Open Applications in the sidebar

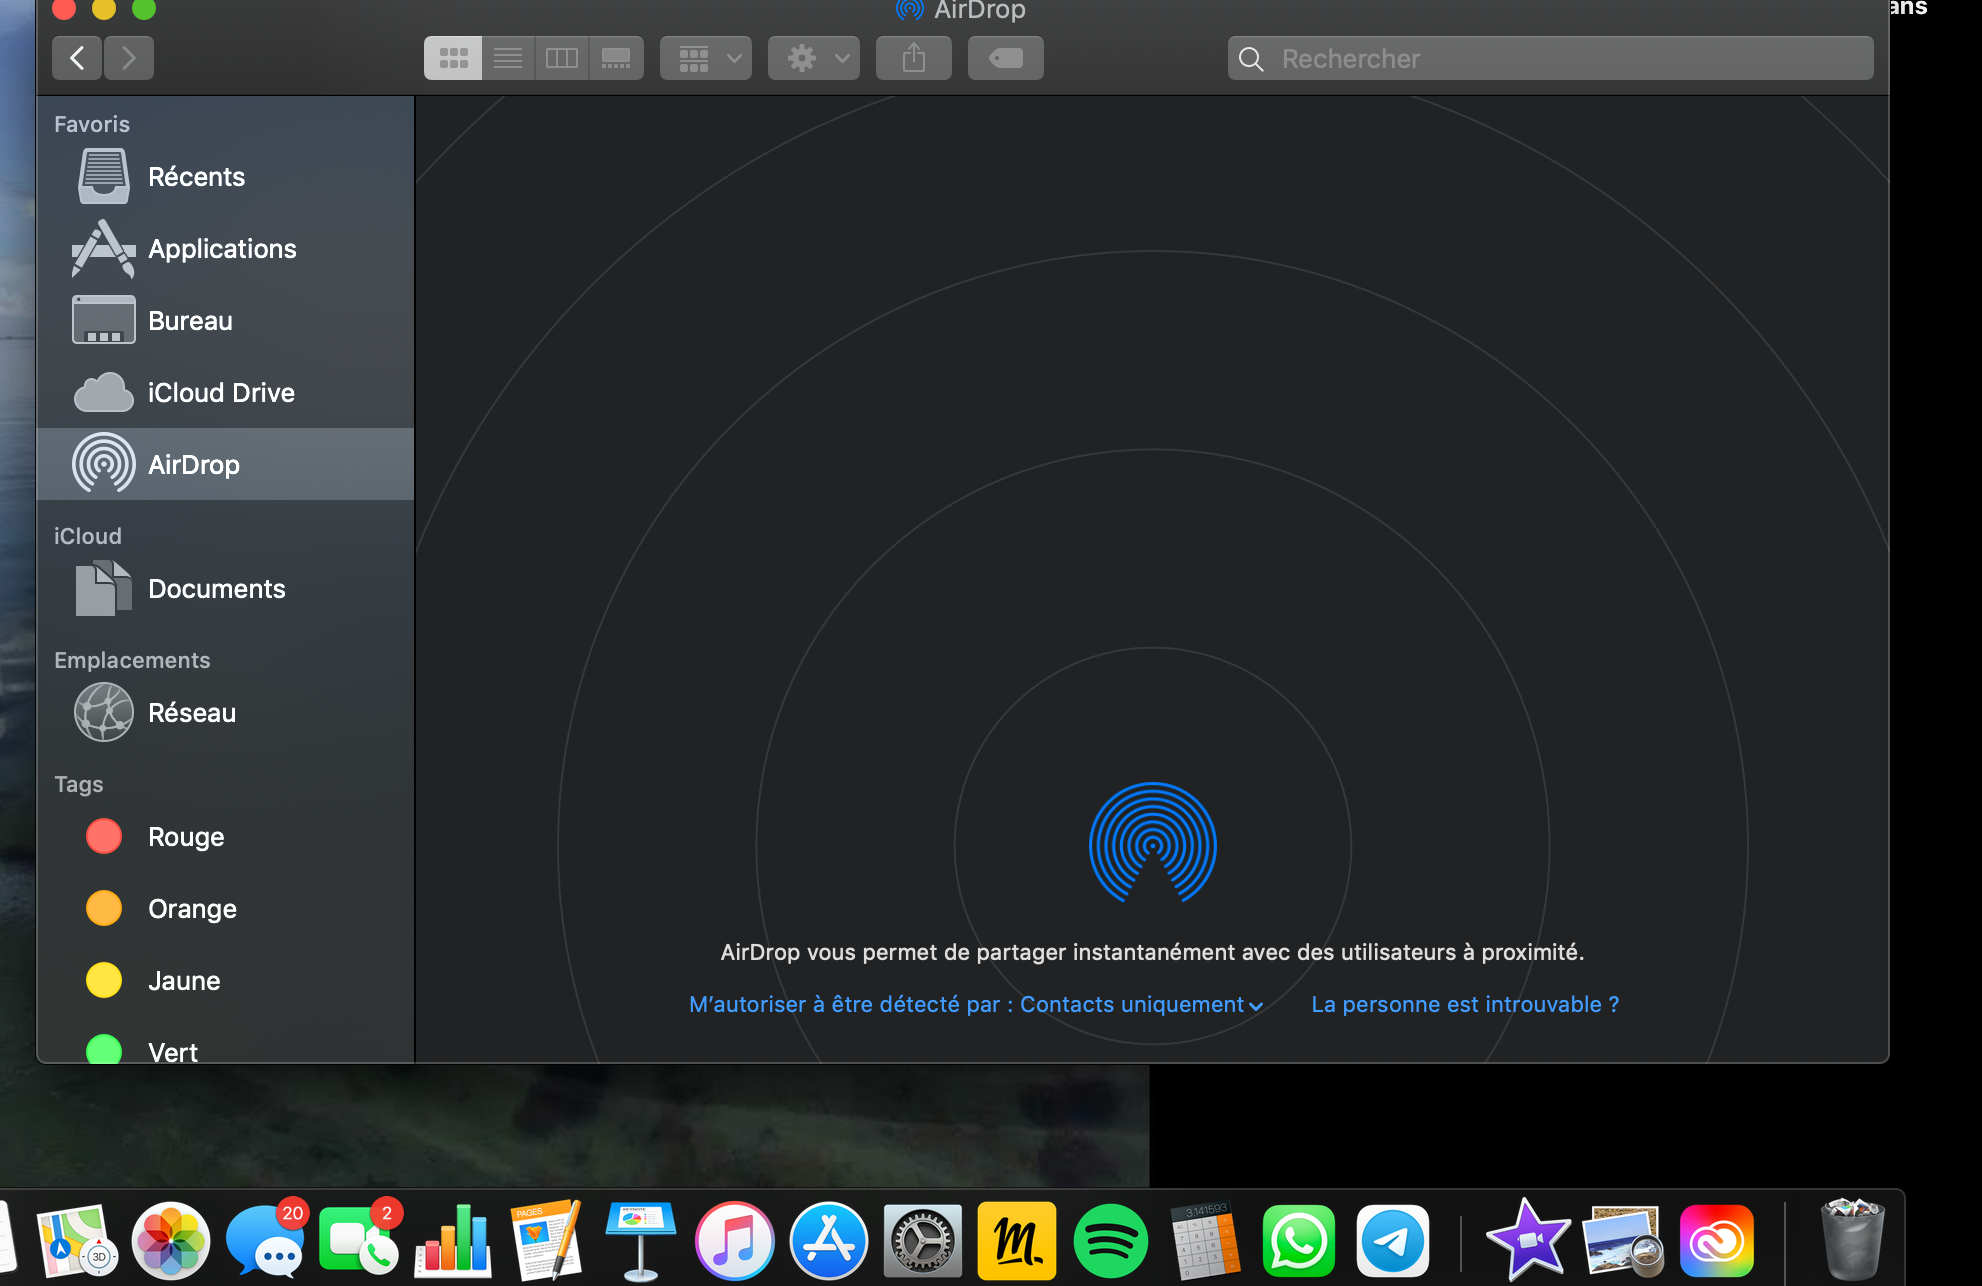(222, 249)
